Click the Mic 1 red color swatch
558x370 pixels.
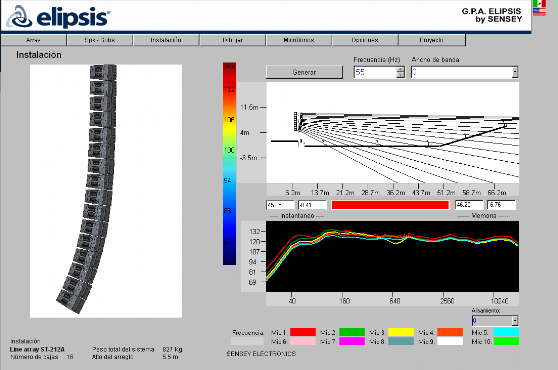click(303, 332)
